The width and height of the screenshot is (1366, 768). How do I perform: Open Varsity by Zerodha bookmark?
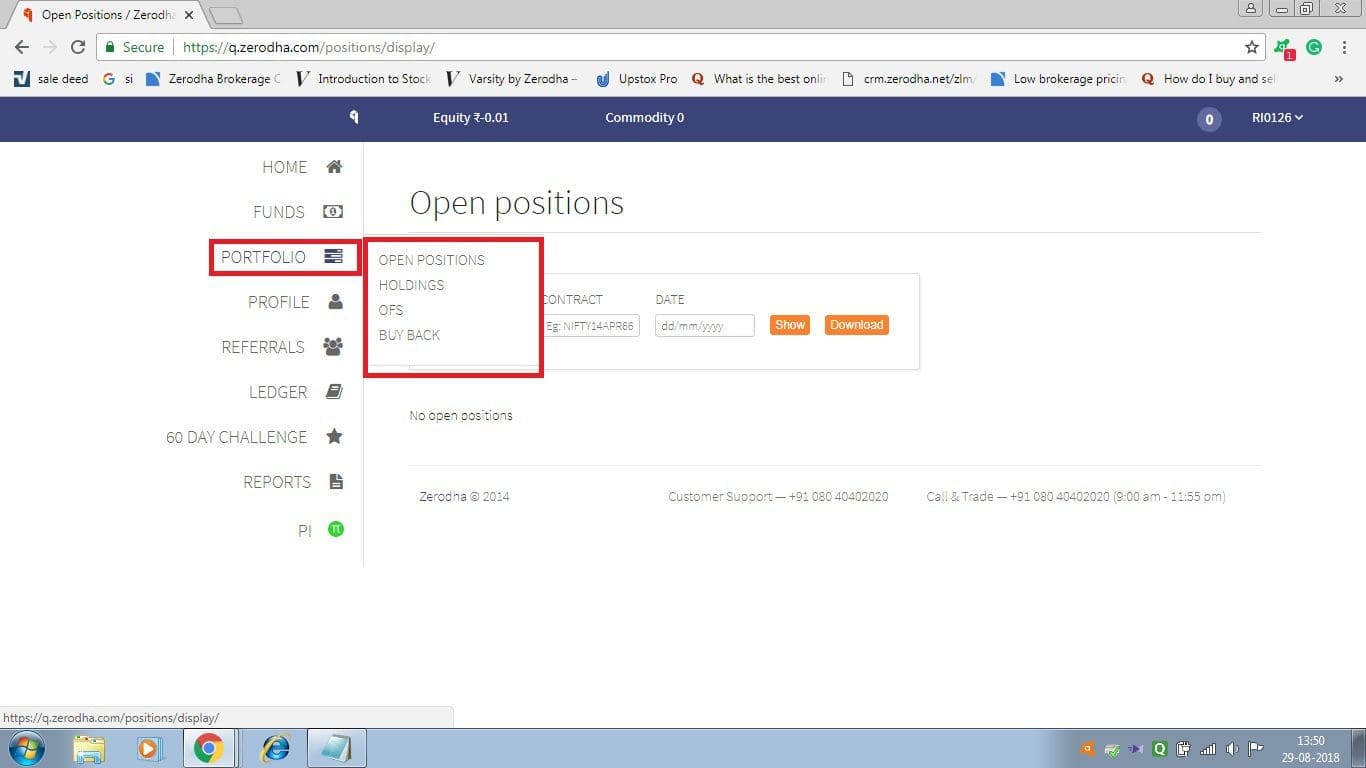click(x=511, y=79)
